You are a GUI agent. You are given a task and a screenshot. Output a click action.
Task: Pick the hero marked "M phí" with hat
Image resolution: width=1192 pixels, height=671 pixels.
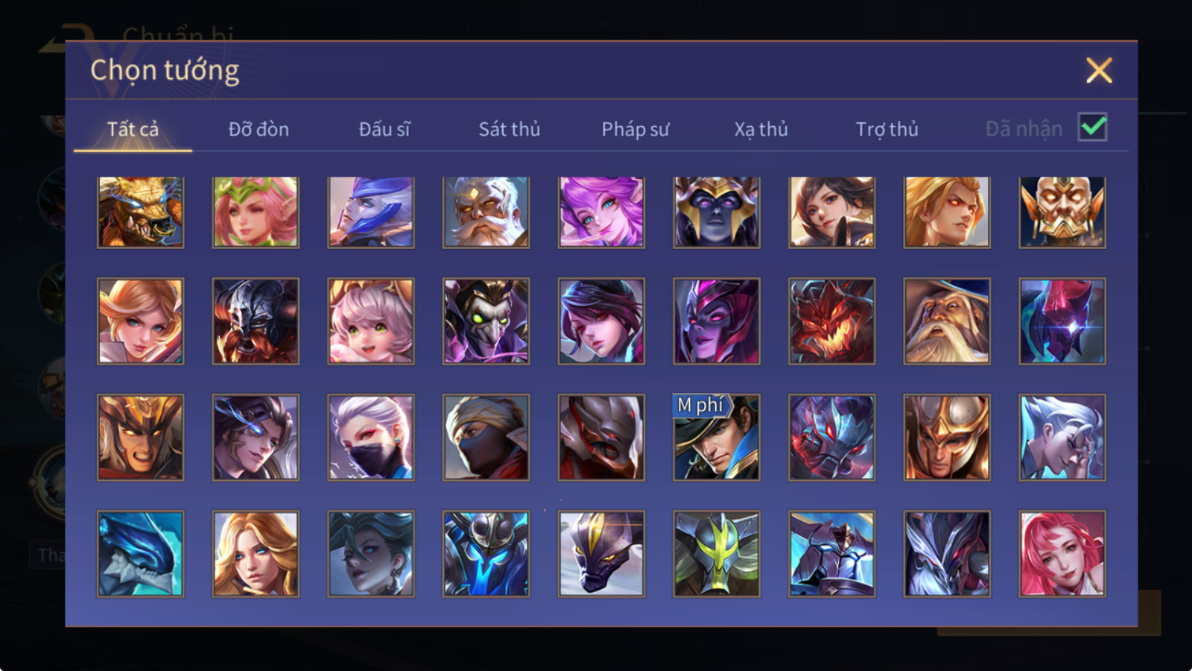click(716, 437)
